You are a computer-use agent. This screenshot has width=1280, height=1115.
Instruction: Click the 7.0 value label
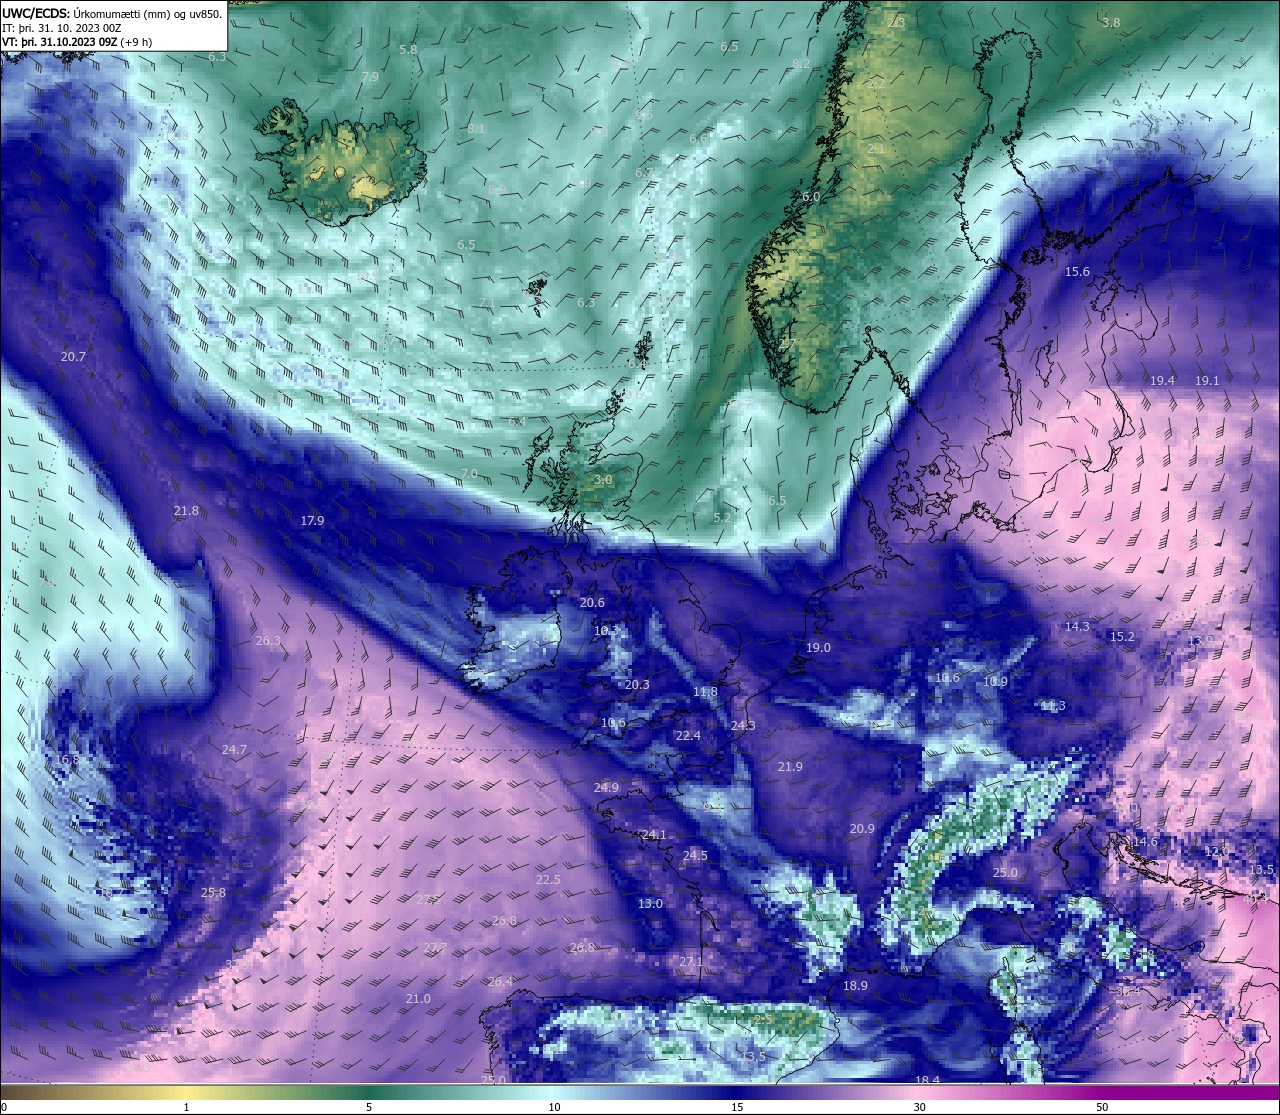[x=469, y=473]
